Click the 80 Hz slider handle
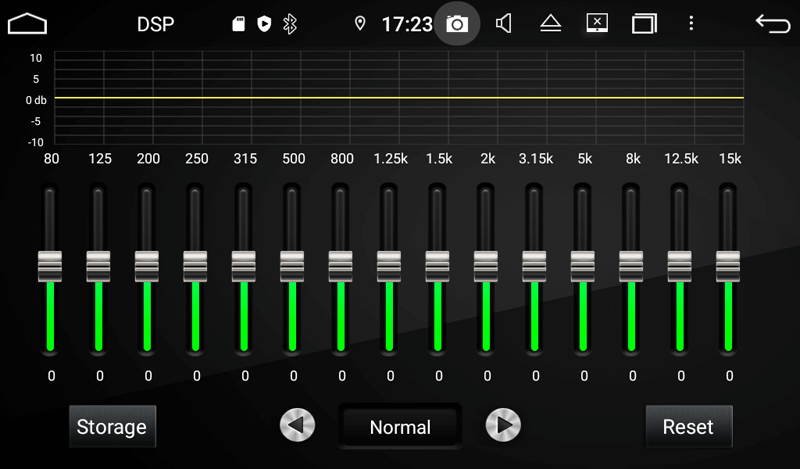 pos(50,266)
